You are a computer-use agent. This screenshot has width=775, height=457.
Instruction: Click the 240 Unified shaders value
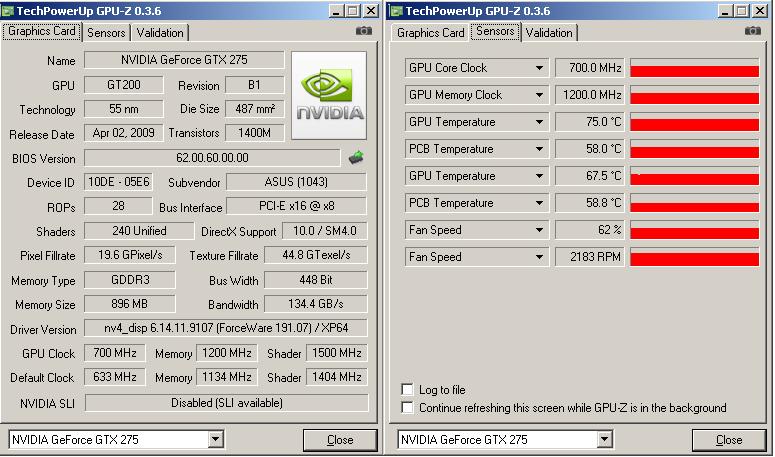[x=139, y=231]
